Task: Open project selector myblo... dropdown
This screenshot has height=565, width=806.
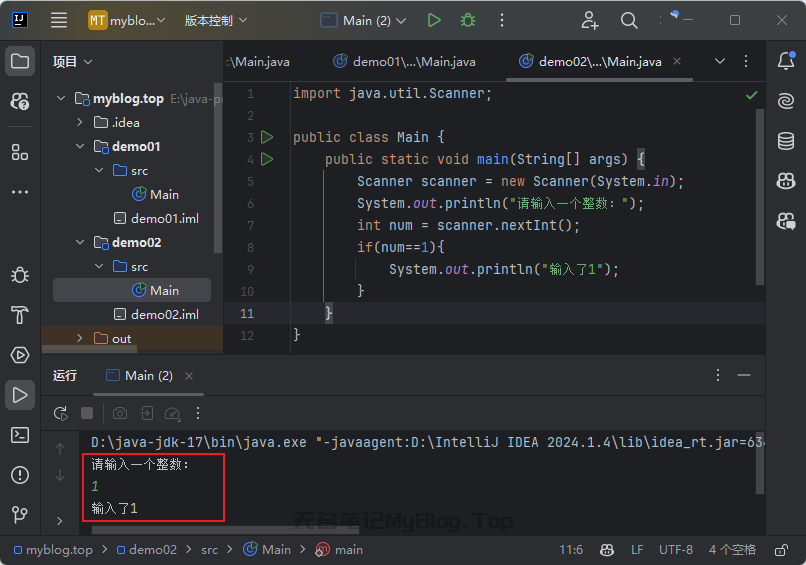Action: click(x=126, y=21)
